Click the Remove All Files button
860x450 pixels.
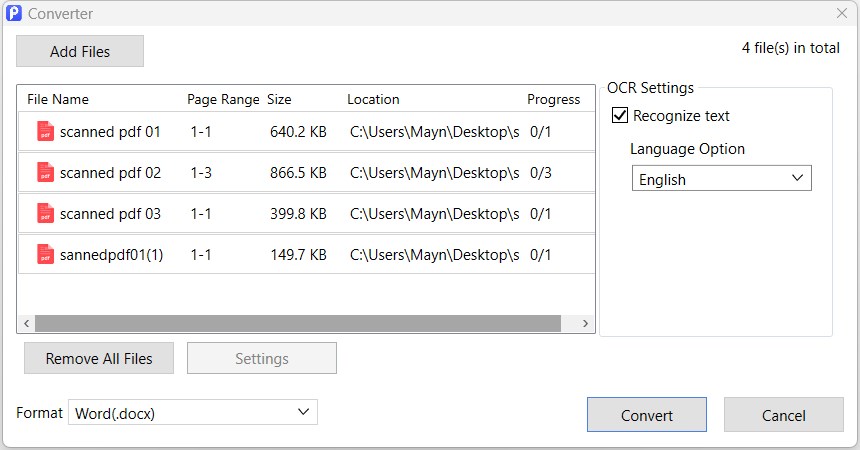pos(99,358)
